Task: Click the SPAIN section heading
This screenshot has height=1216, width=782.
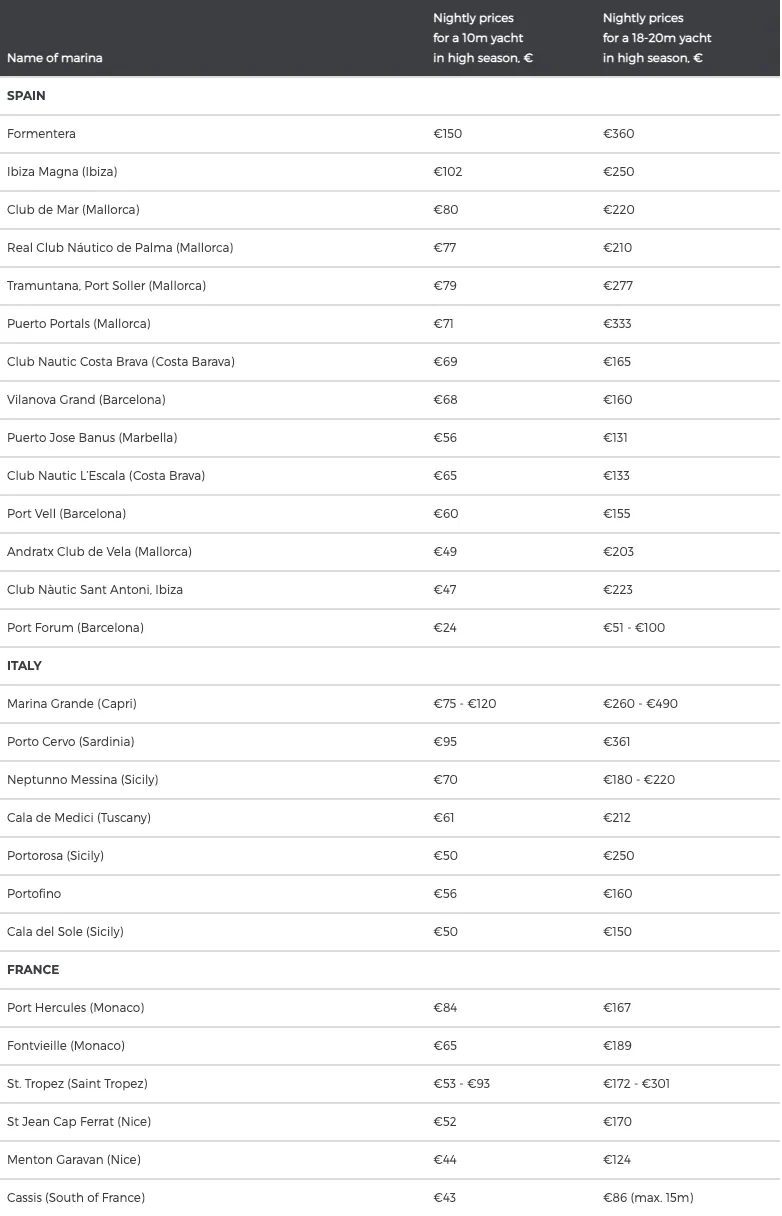Action: (x=26, y=96)
